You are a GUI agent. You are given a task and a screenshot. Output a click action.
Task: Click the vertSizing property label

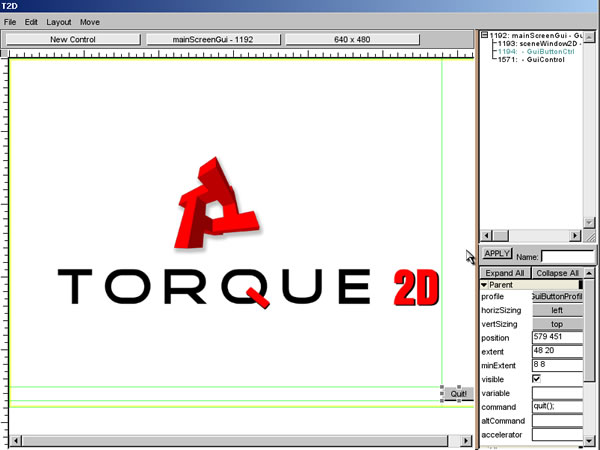click(499, 324)
